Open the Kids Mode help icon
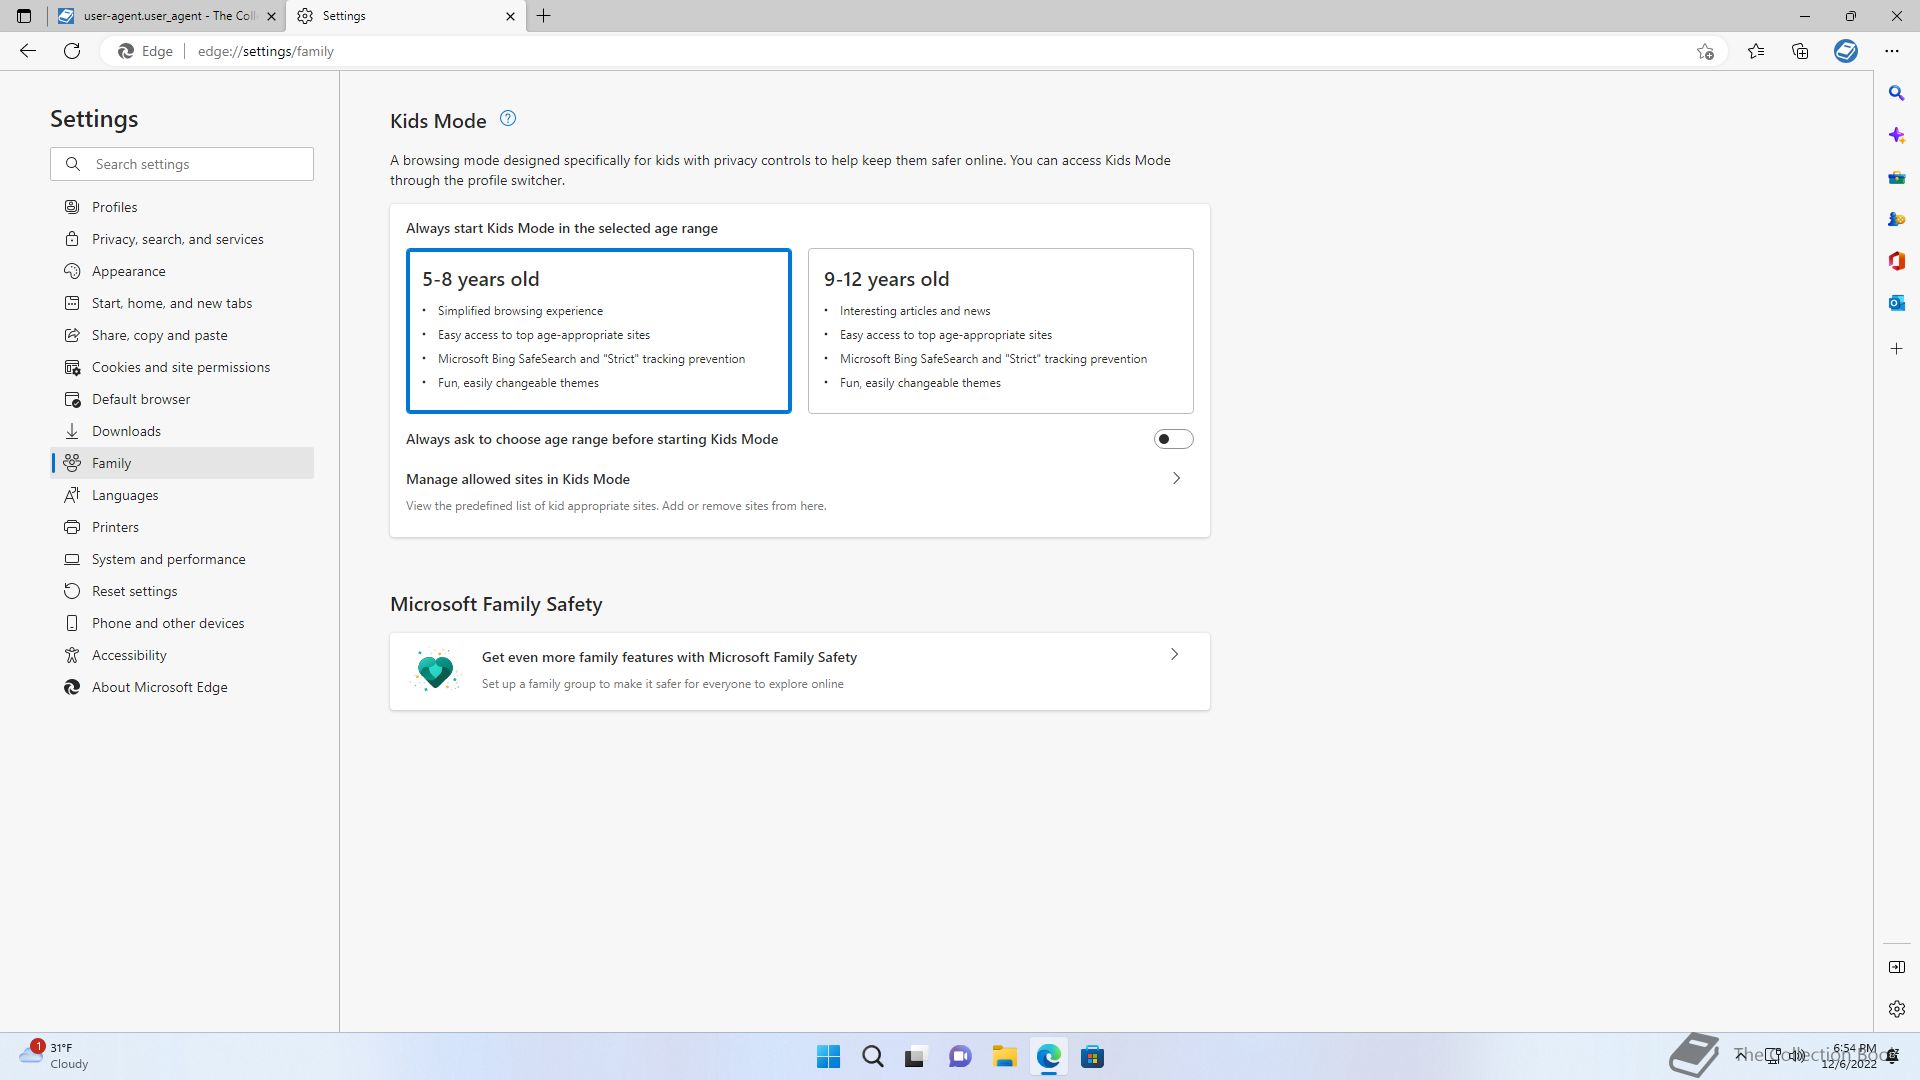This screenshot has height=1080, width=1920. (x=508, y=119)
